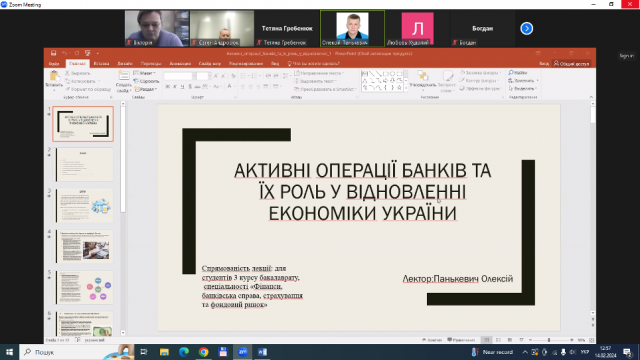
Task: Click Shape Fill (Заливка фигуры)
Action: 480,73
